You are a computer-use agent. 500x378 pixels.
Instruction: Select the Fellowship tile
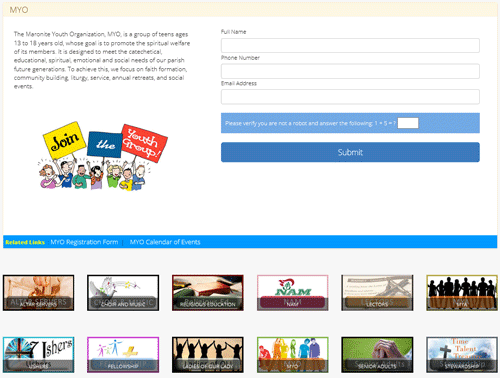[123, 355]
